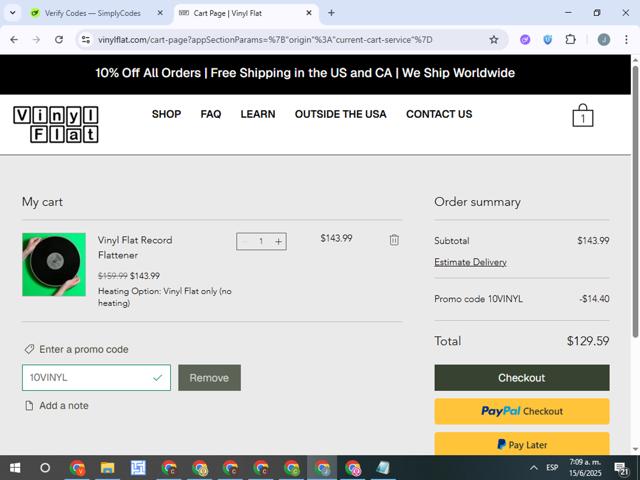
Task: Expand Add a note section
Action: click(x=57, y=405)
